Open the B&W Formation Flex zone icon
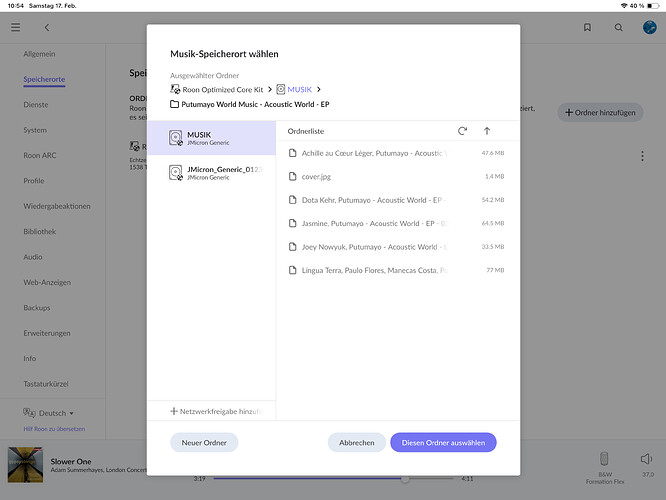This screenshot has width=666, height=500. pos(604,459)
